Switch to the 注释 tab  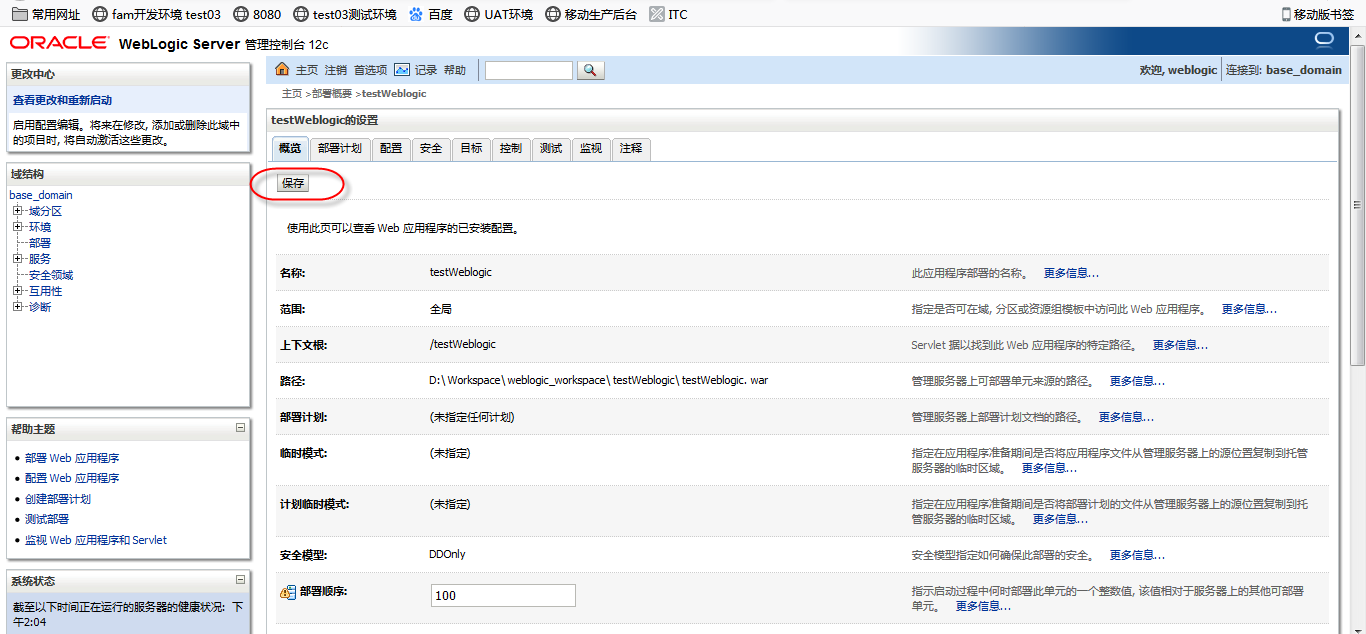(631, 148)
